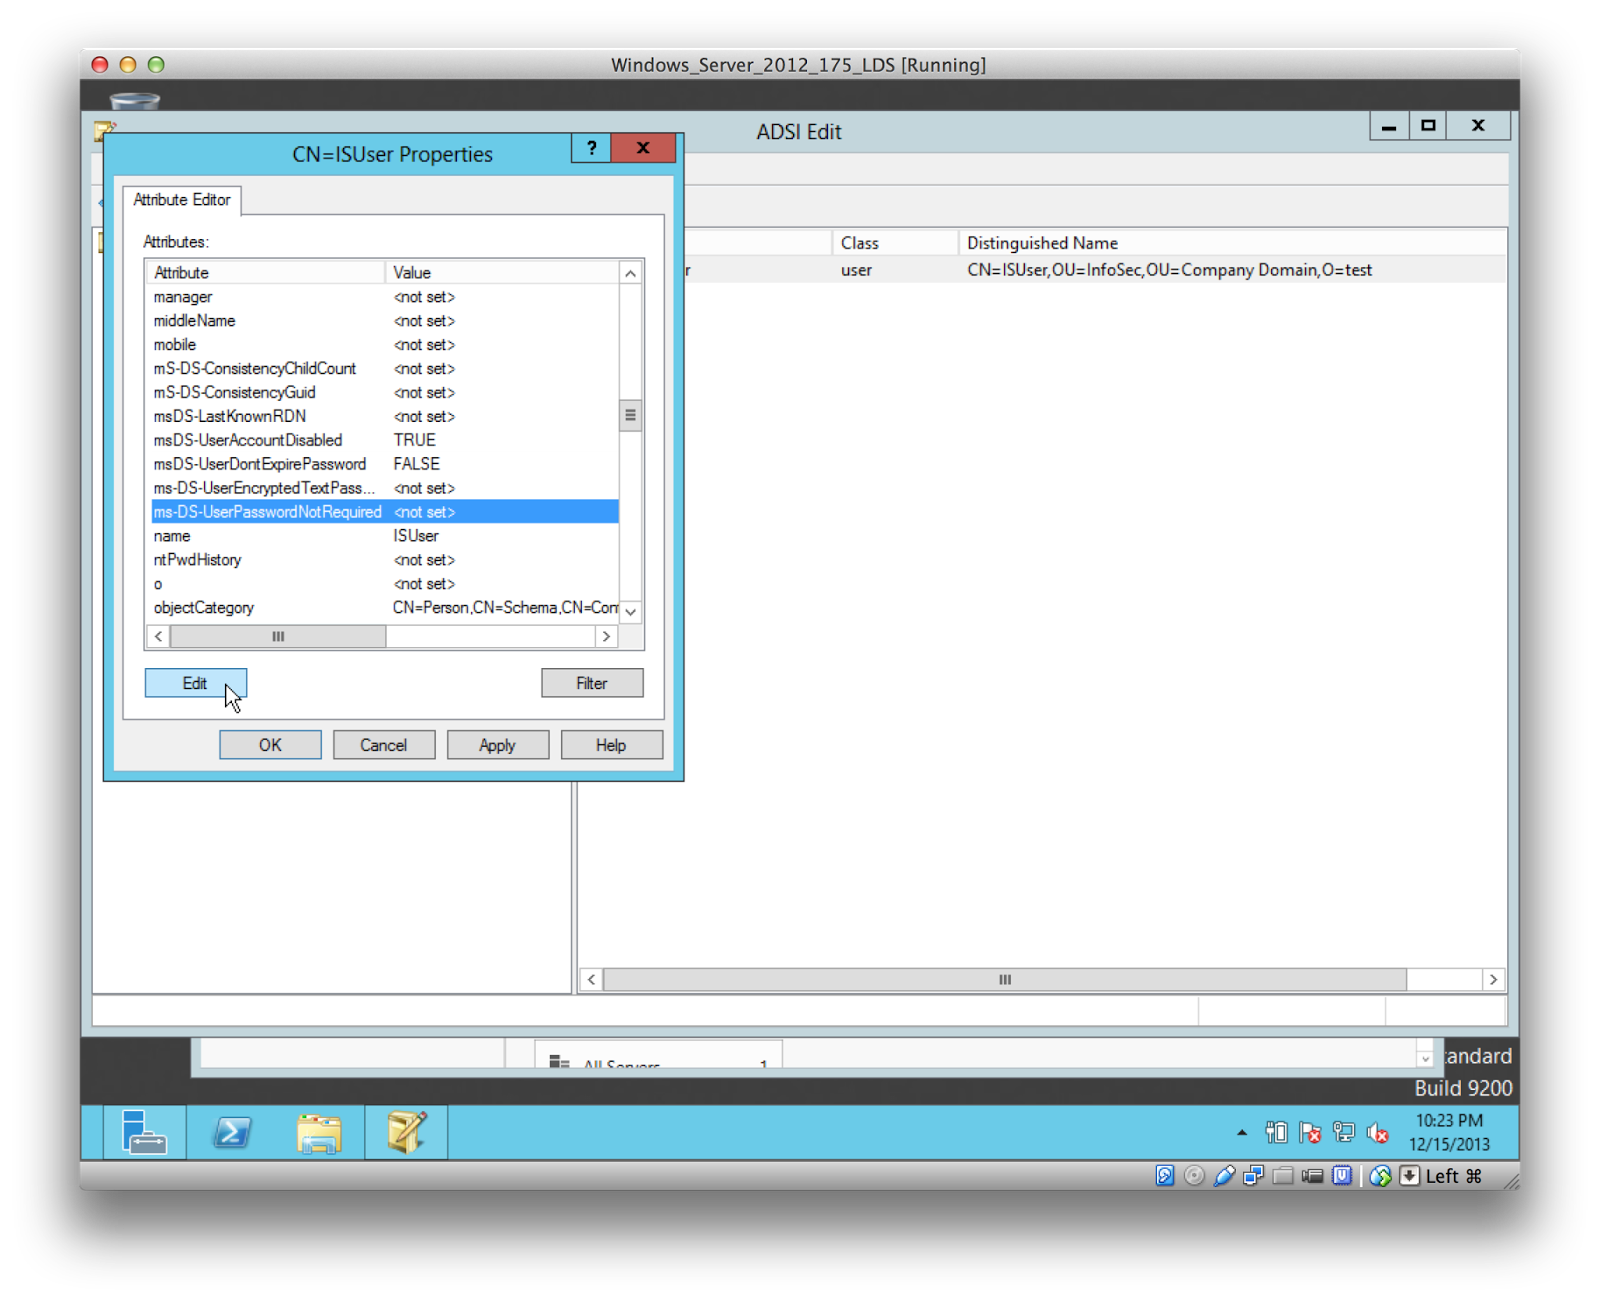Click the muted volume speaker icon

point(1378,1132)
